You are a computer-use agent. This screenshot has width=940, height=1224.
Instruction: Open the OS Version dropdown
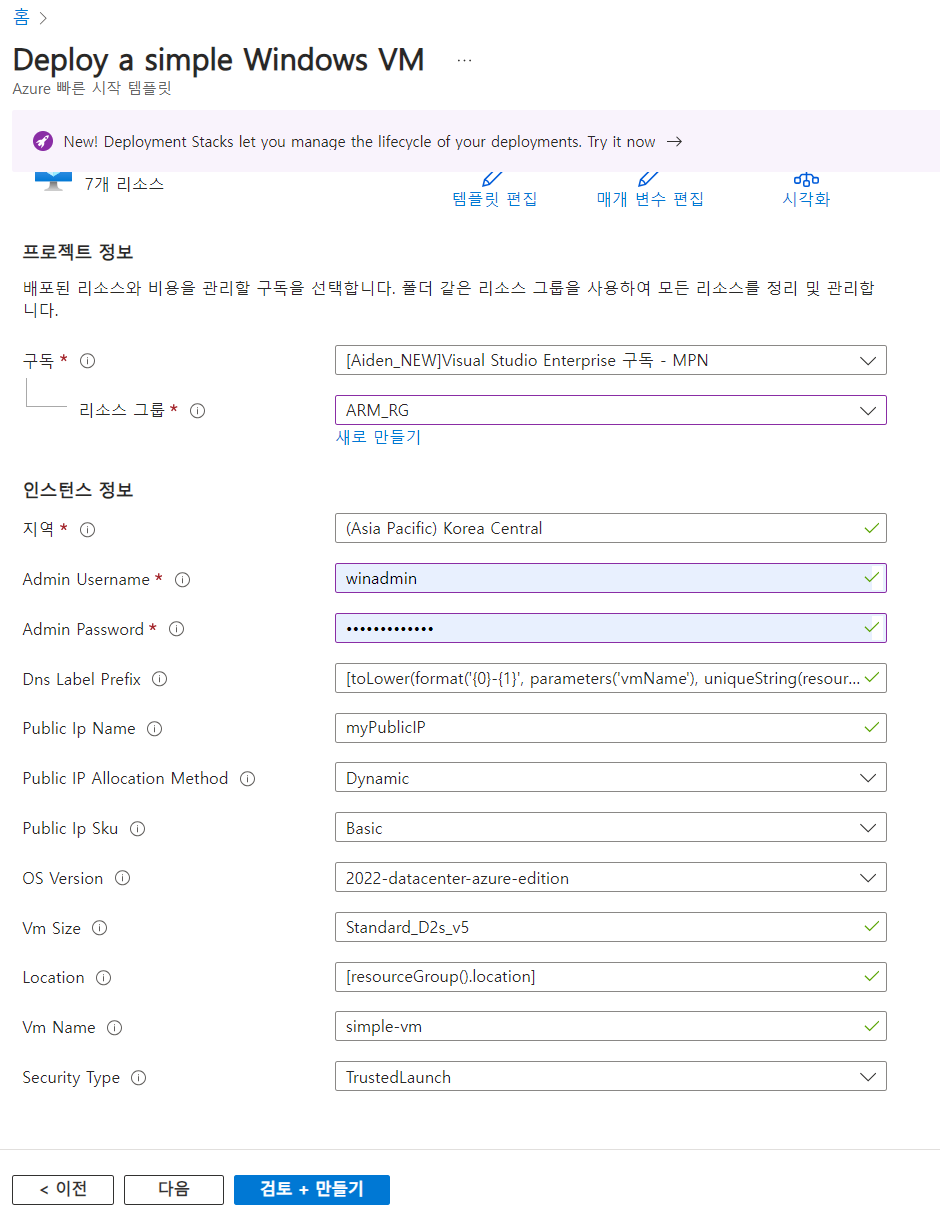point(611,878)
